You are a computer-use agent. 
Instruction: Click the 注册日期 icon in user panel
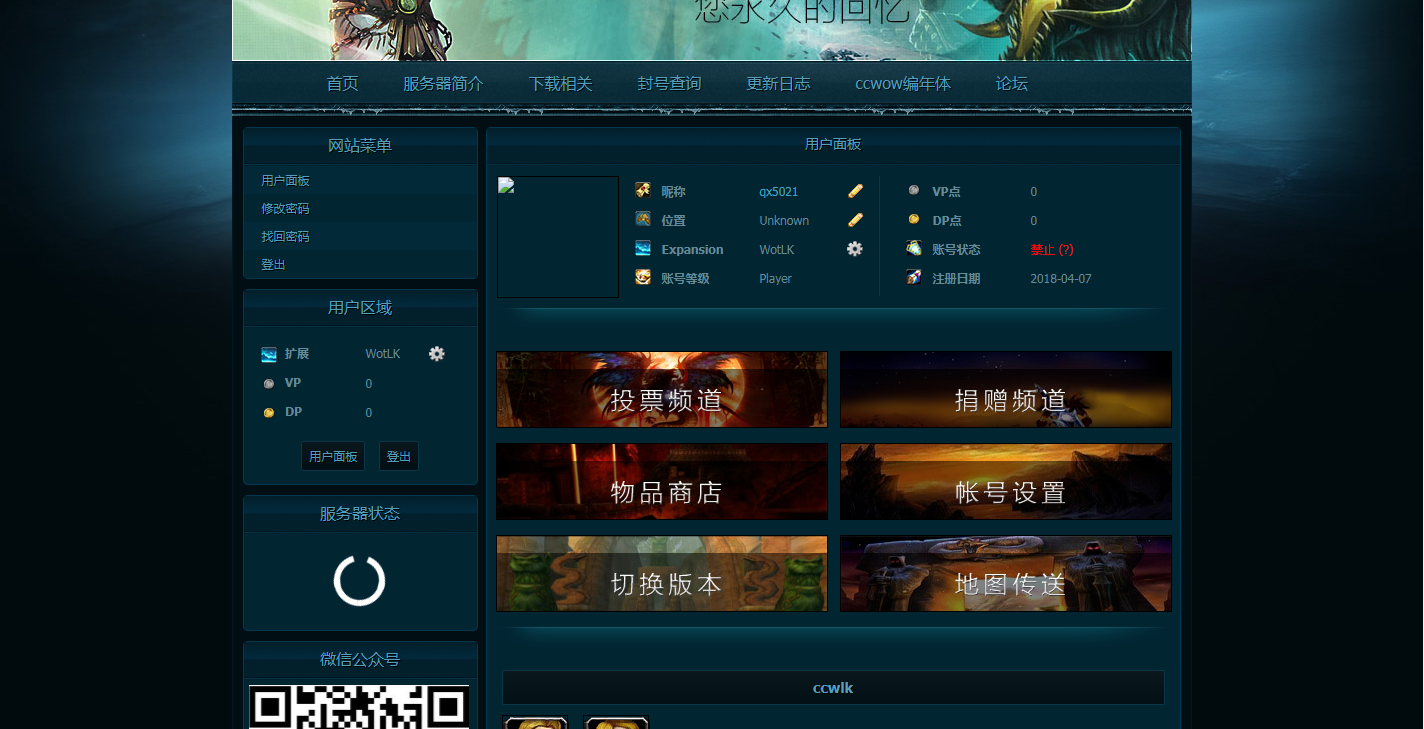pyautogui.click(x=913, y=278)
